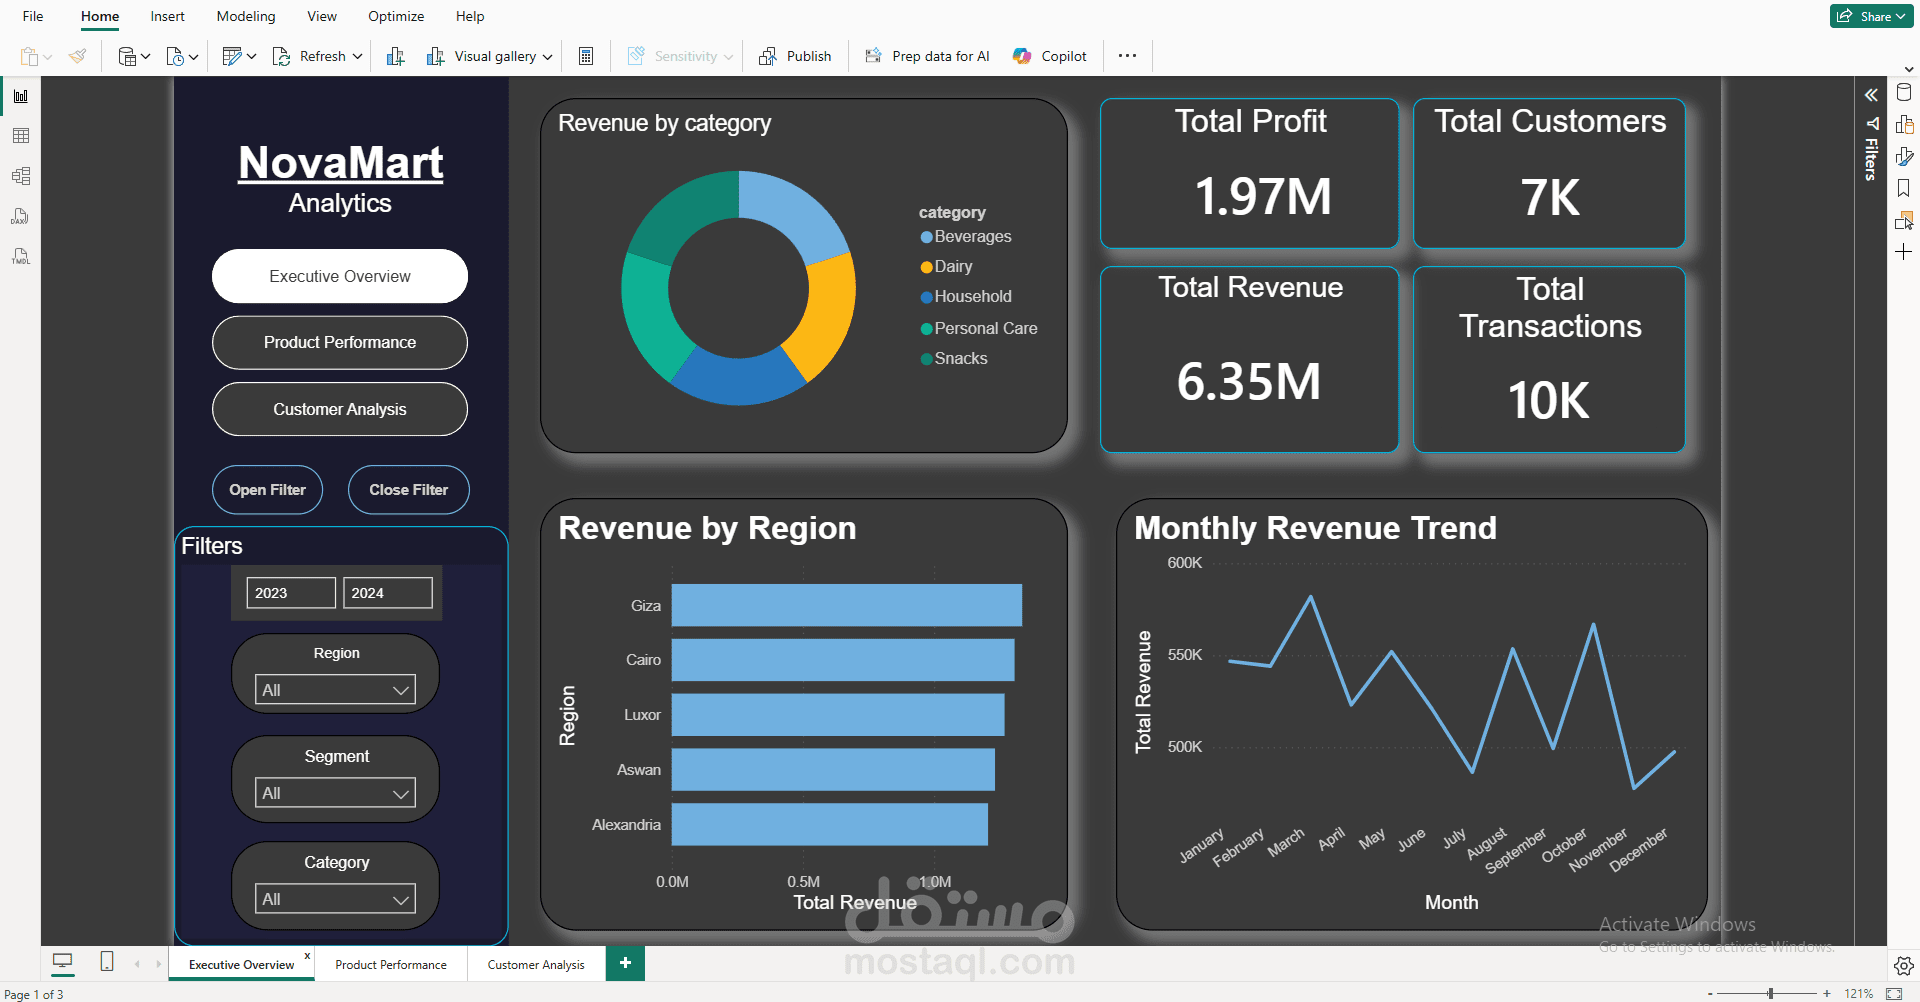The image size is (1920, 1002).
Task: Open the DAX query view icon
Action: click(21, 216)
